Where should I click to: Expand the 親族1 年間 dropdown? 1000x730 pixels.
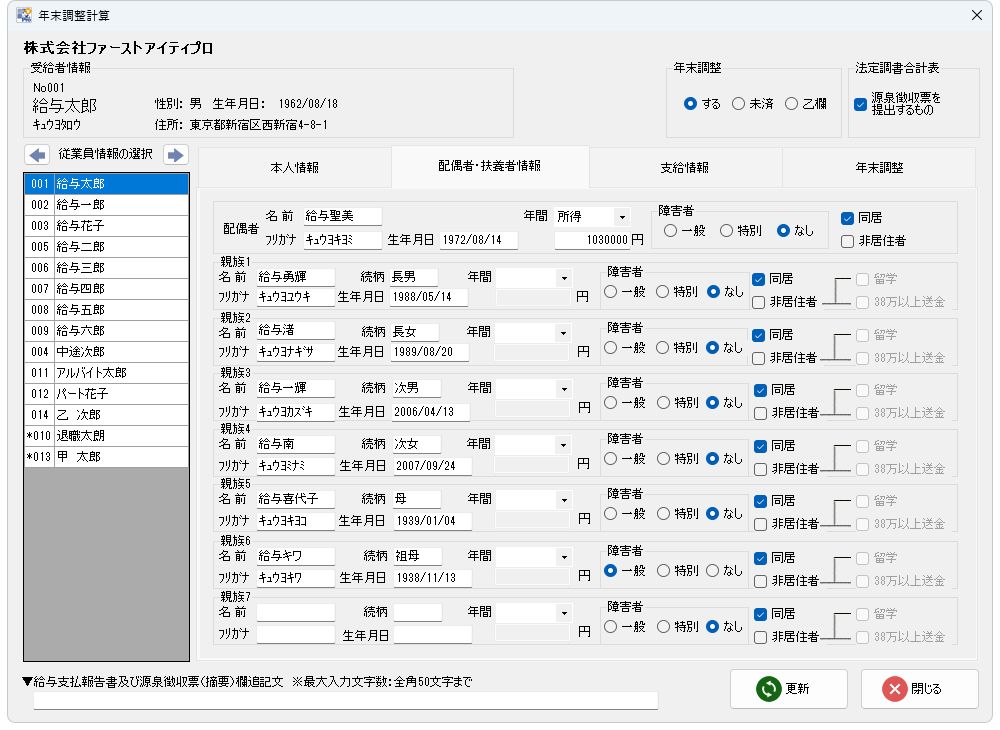[x=563, y=278]
